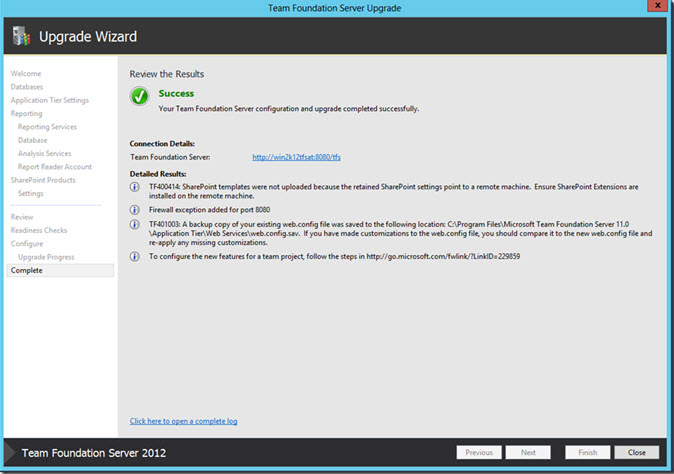Click the green Success text
This screenshot has width=674, height=474.
[176, 94]
